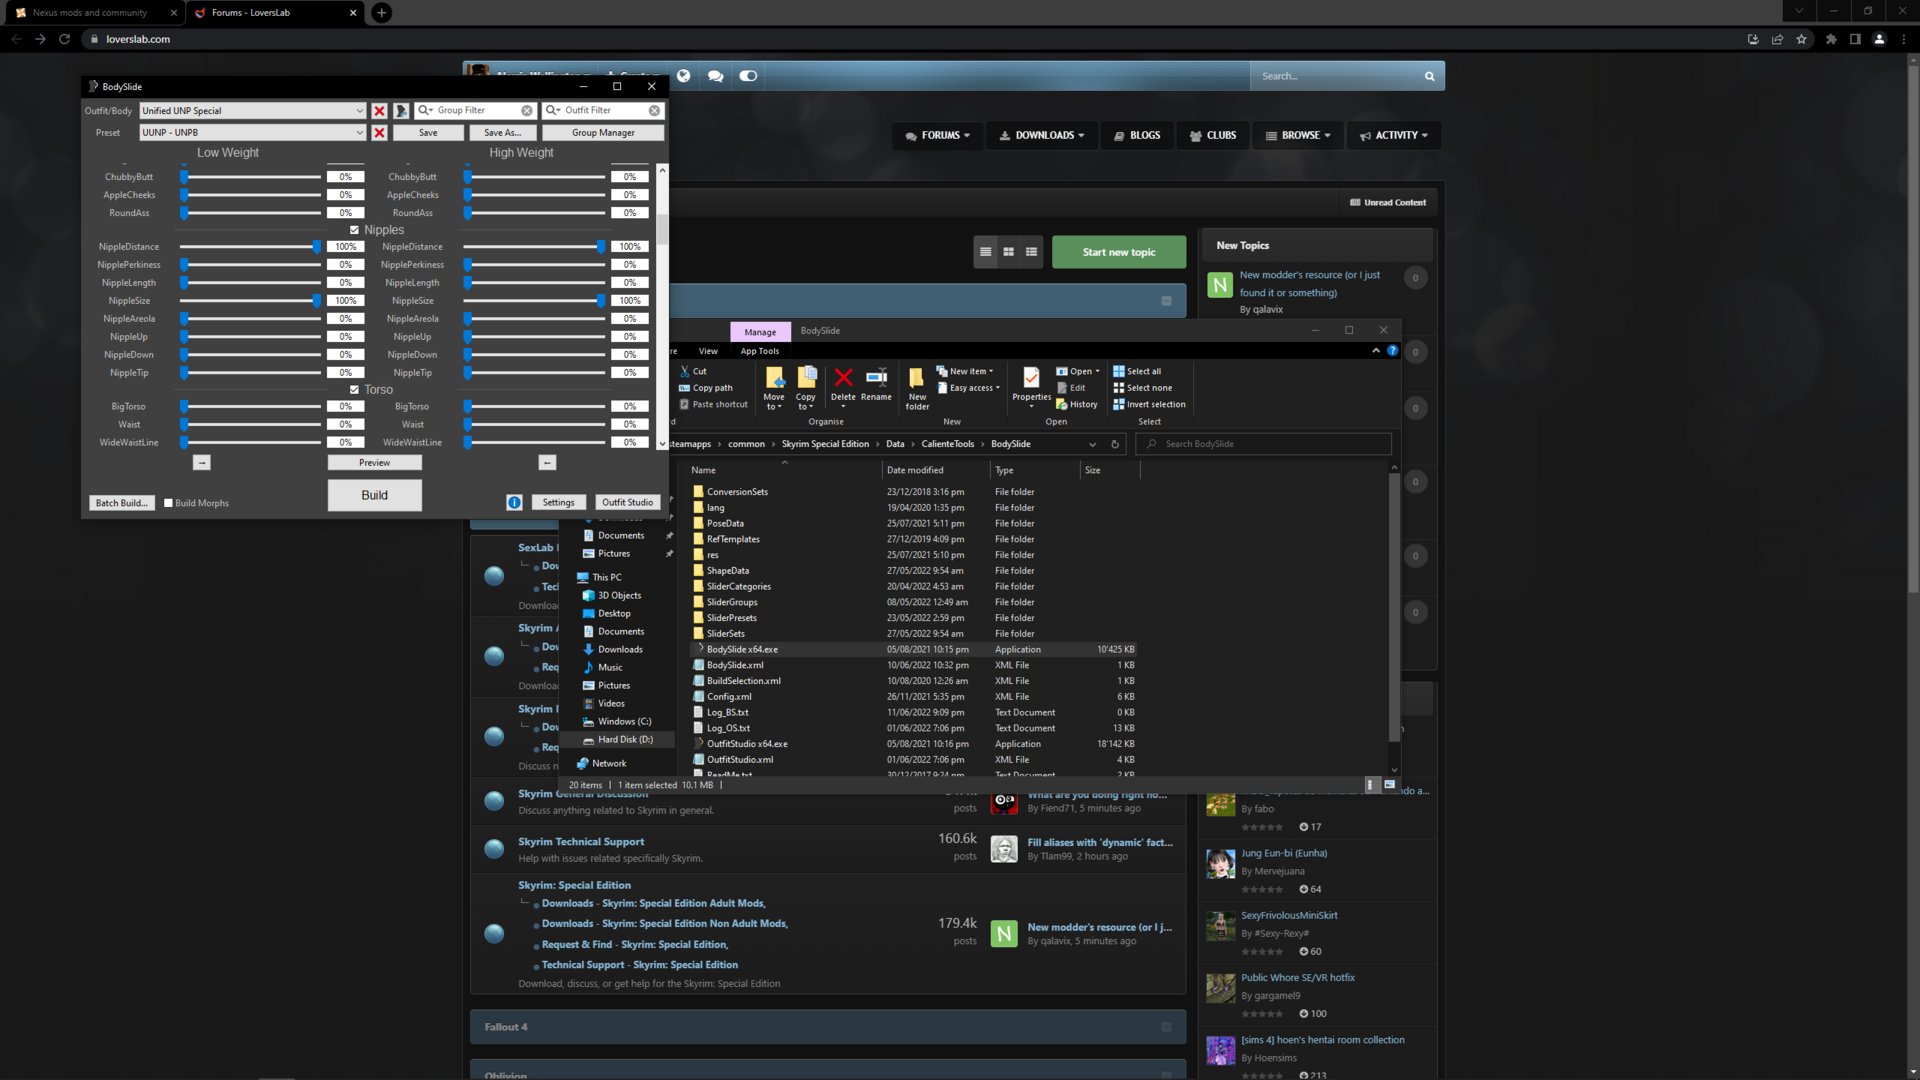Launch Outfit Studio from BodySlide
Image resolution: width=1920 pixels, height=1080 pixels.
pyautogui.click(x=628, y=503)
